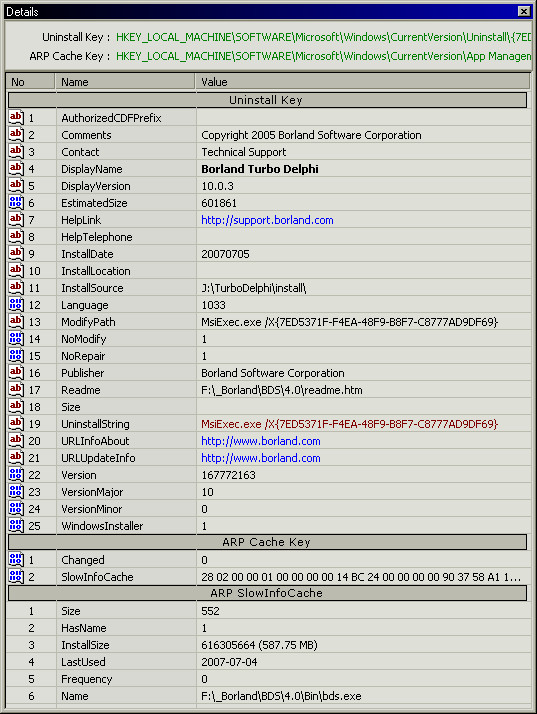Click the binary icon beside EstimatedSize
The width and height of the screenshot is (537, 714).
coord(16,202)
